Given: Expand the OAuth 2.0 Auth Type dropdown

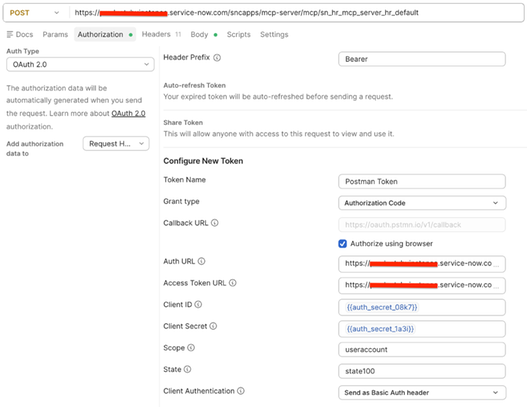Looking at the screenshot, I should coord(80,65).
